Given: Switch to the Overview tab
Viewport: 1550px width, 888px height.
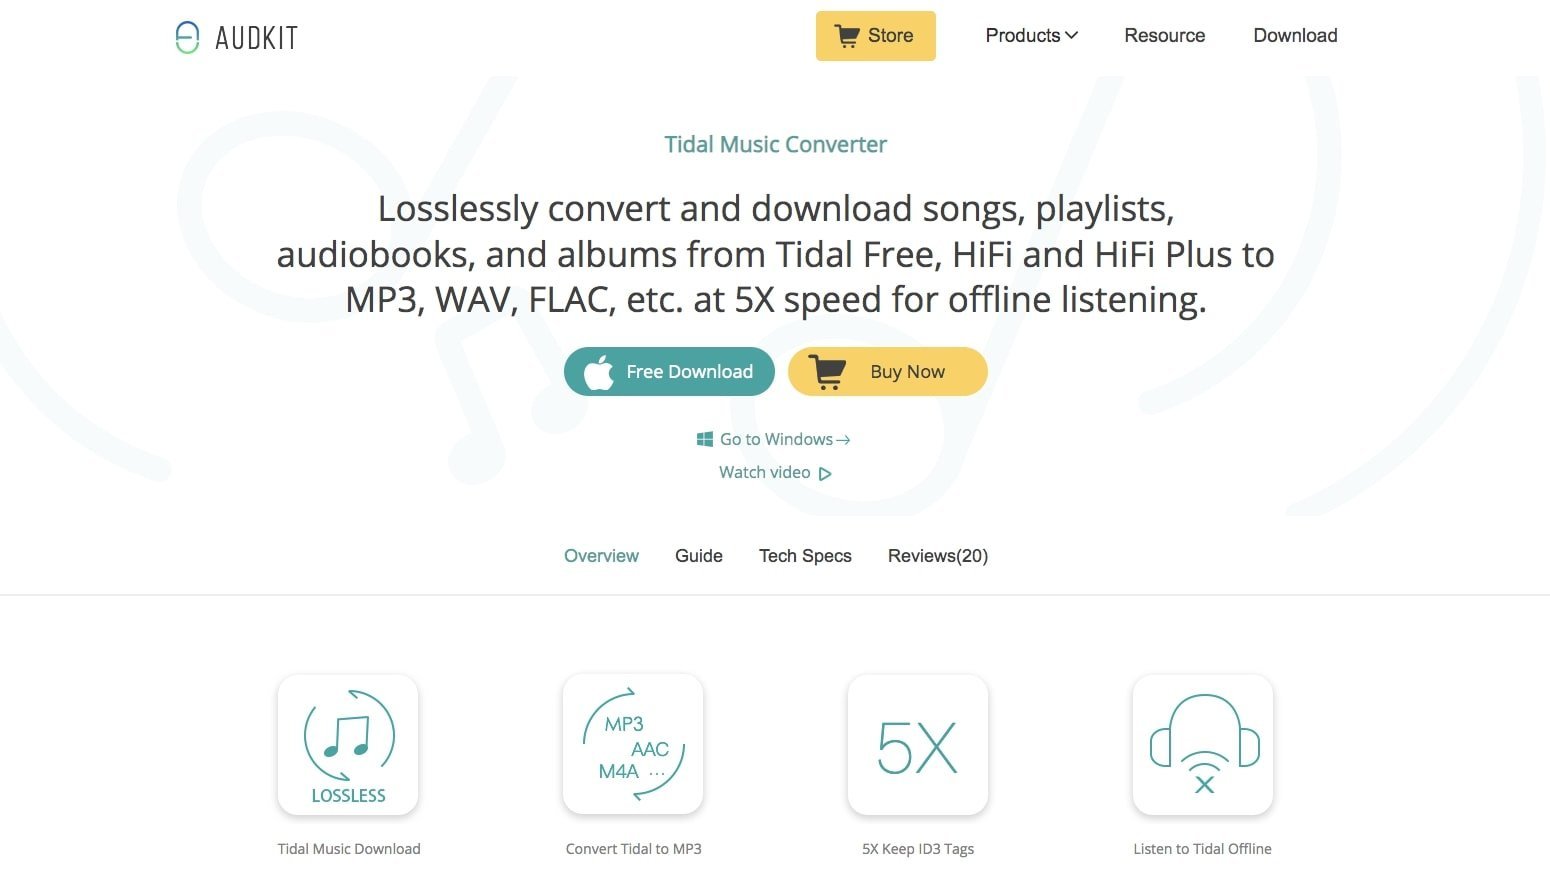Looking at the screenshot, I should pos(601,556).
